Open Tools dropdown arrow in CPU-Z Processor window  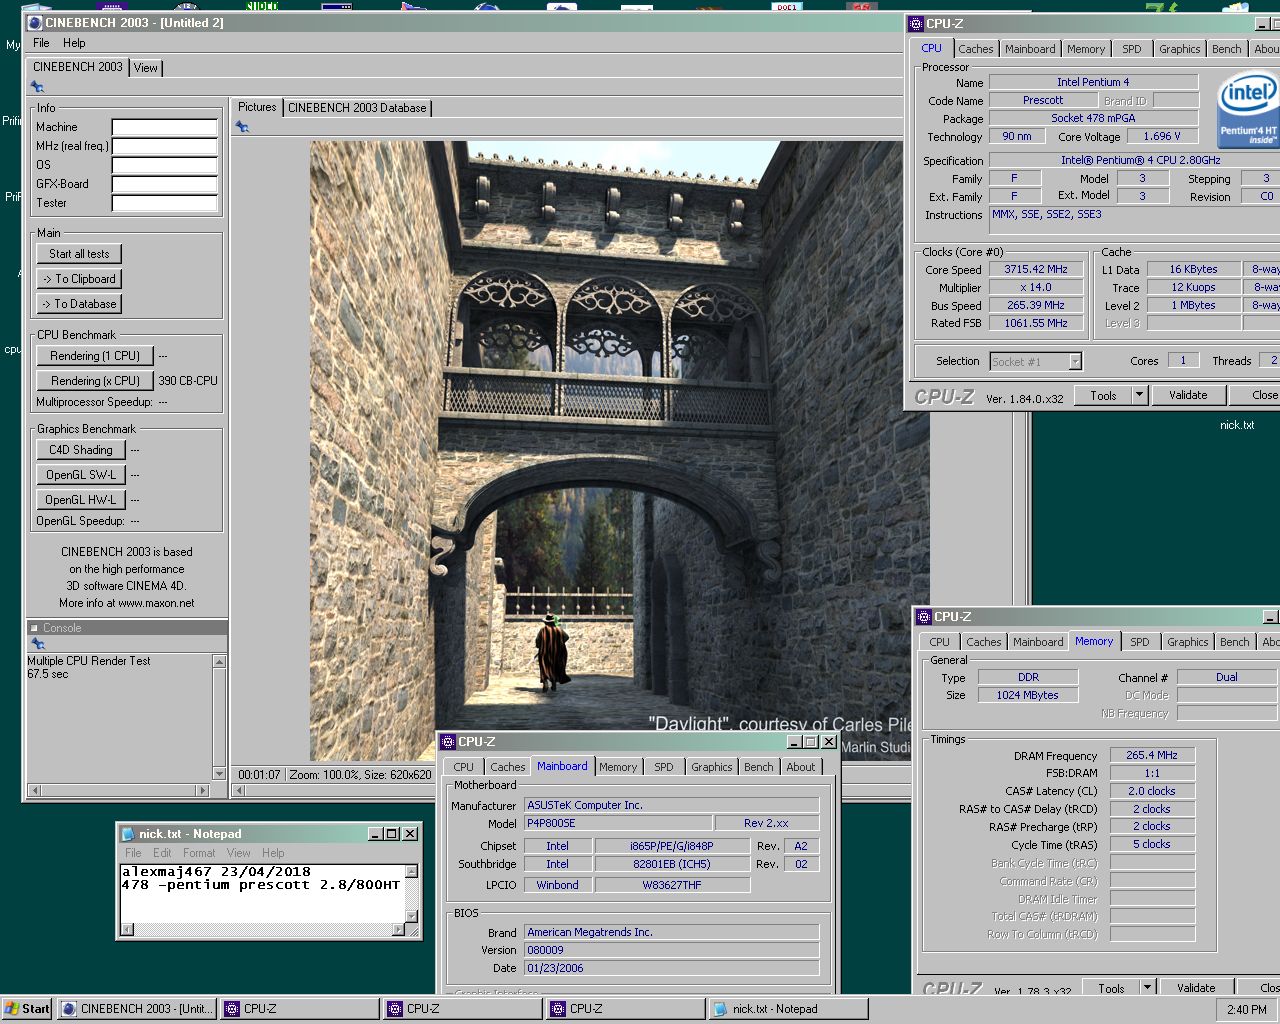pos(1138,395)
